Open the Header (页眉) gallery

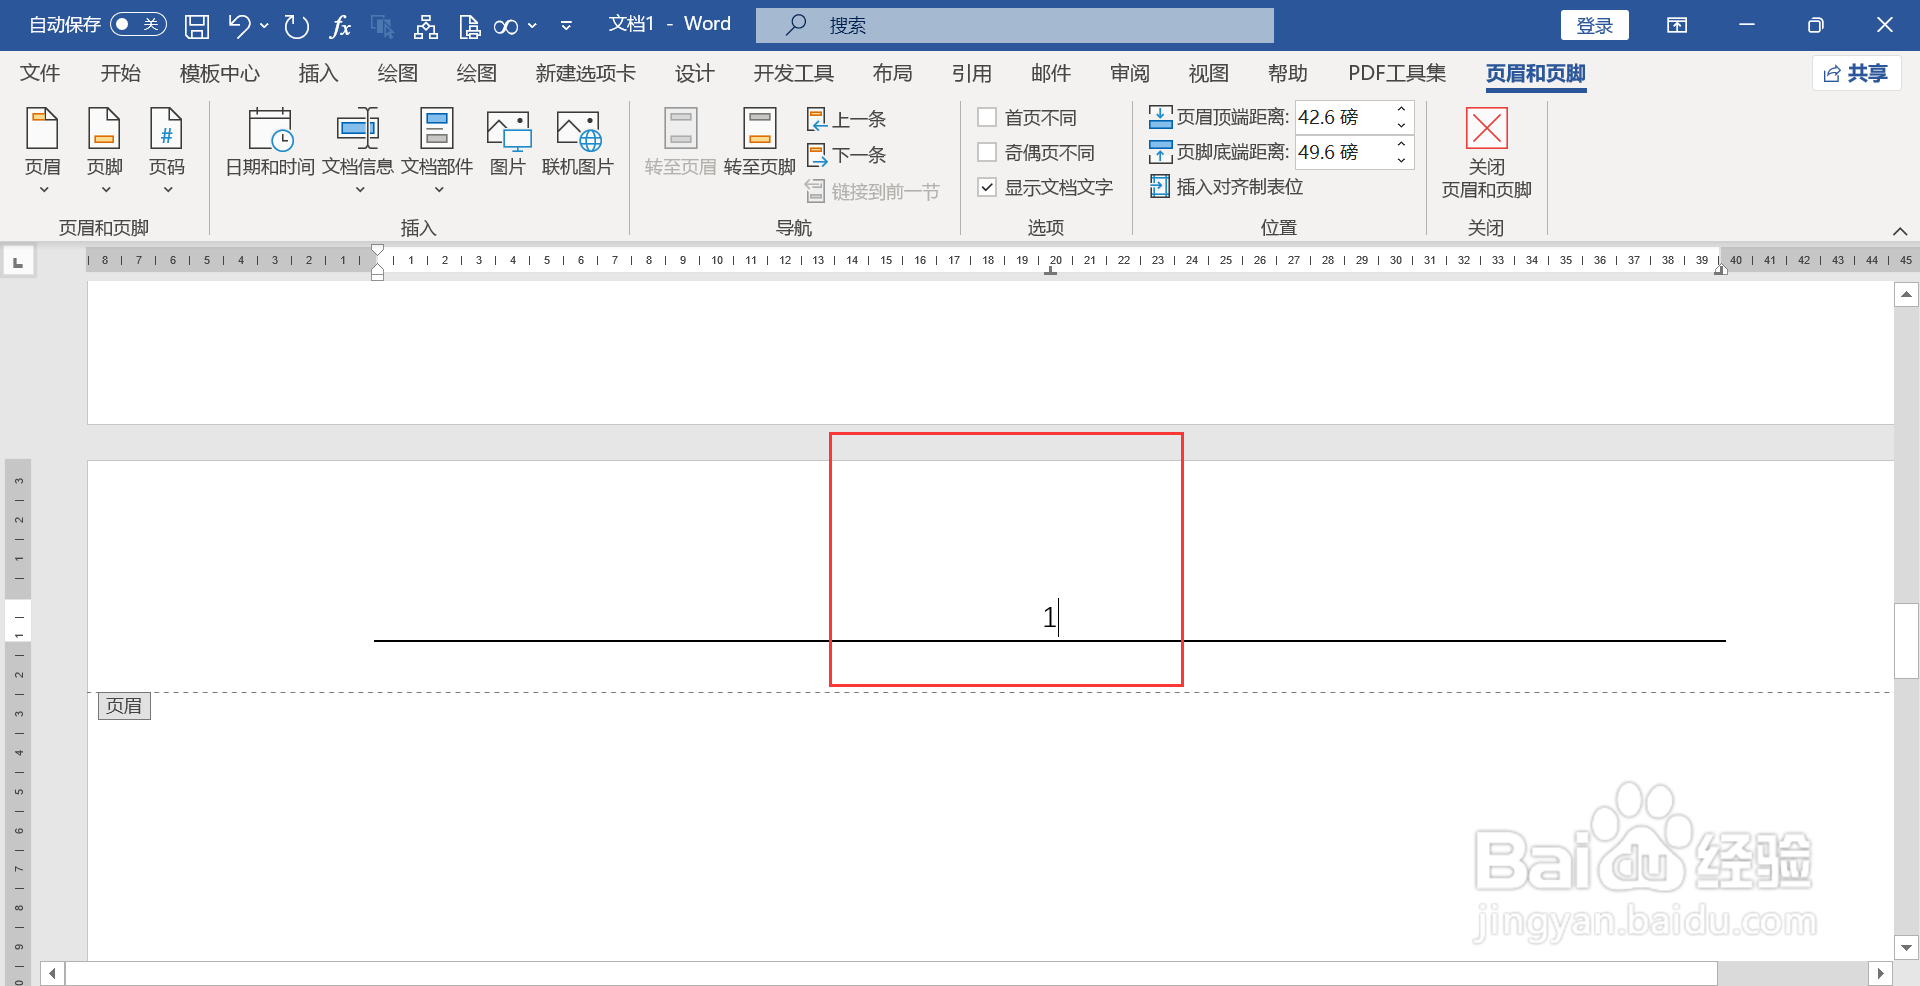(x=43, y=150)
